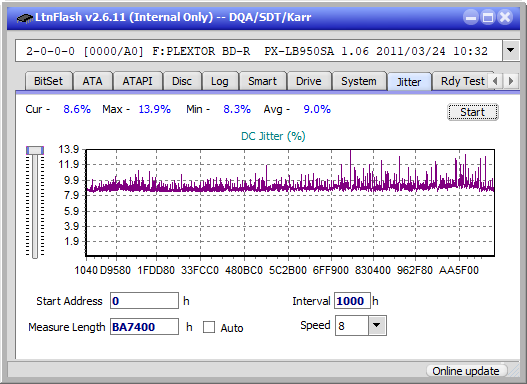Click the y-axis label 11.9
The image size is (527, 384).
tap(69, 165)
